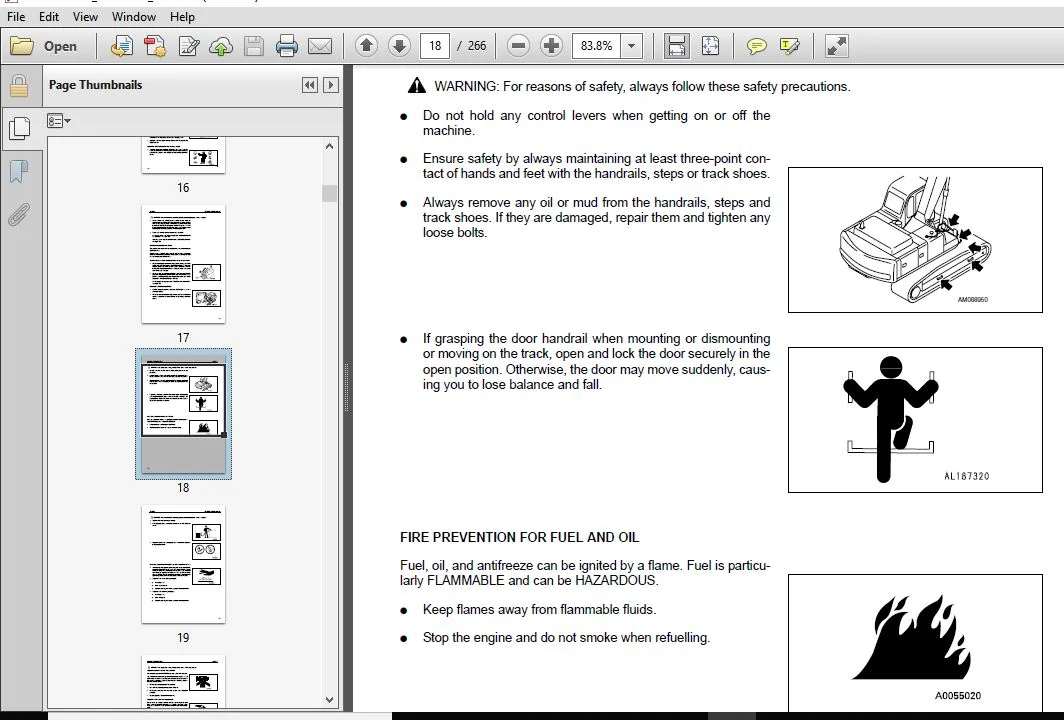
Task: Click the 'Always remove any oil or mud' bullet
Action: click(x=596, y=217)
